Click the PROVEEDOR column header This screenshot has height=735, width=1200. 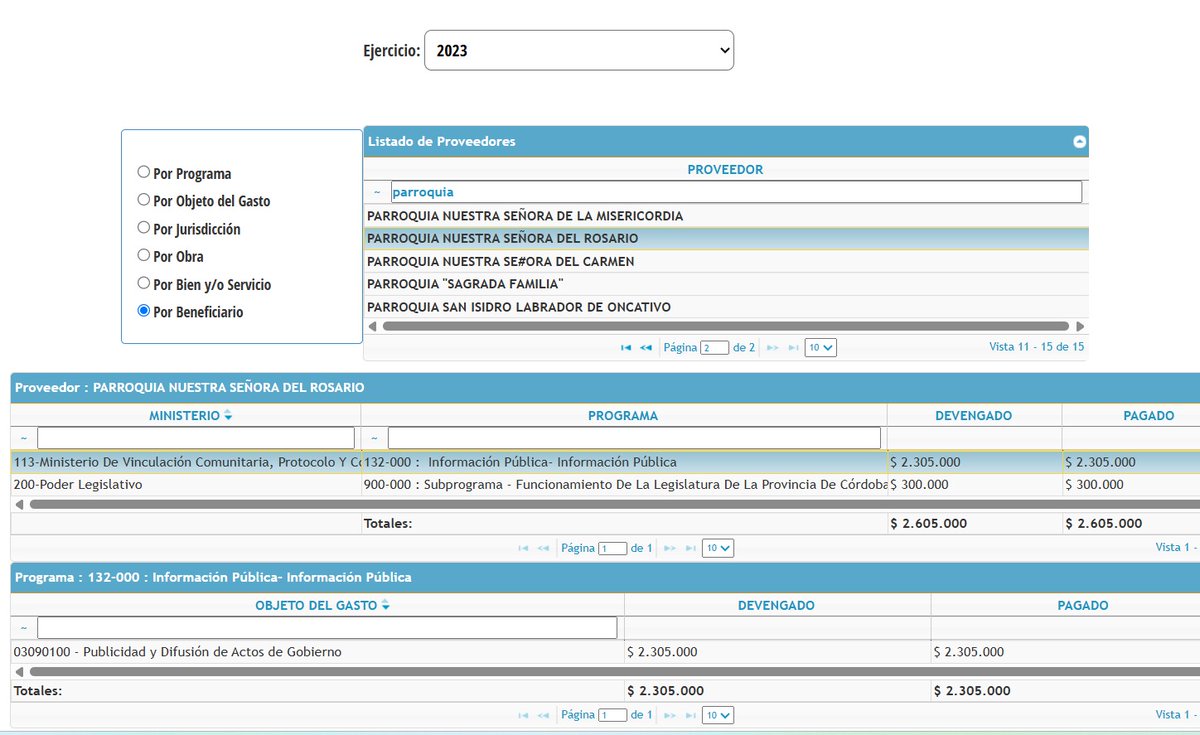click(725, 169)
